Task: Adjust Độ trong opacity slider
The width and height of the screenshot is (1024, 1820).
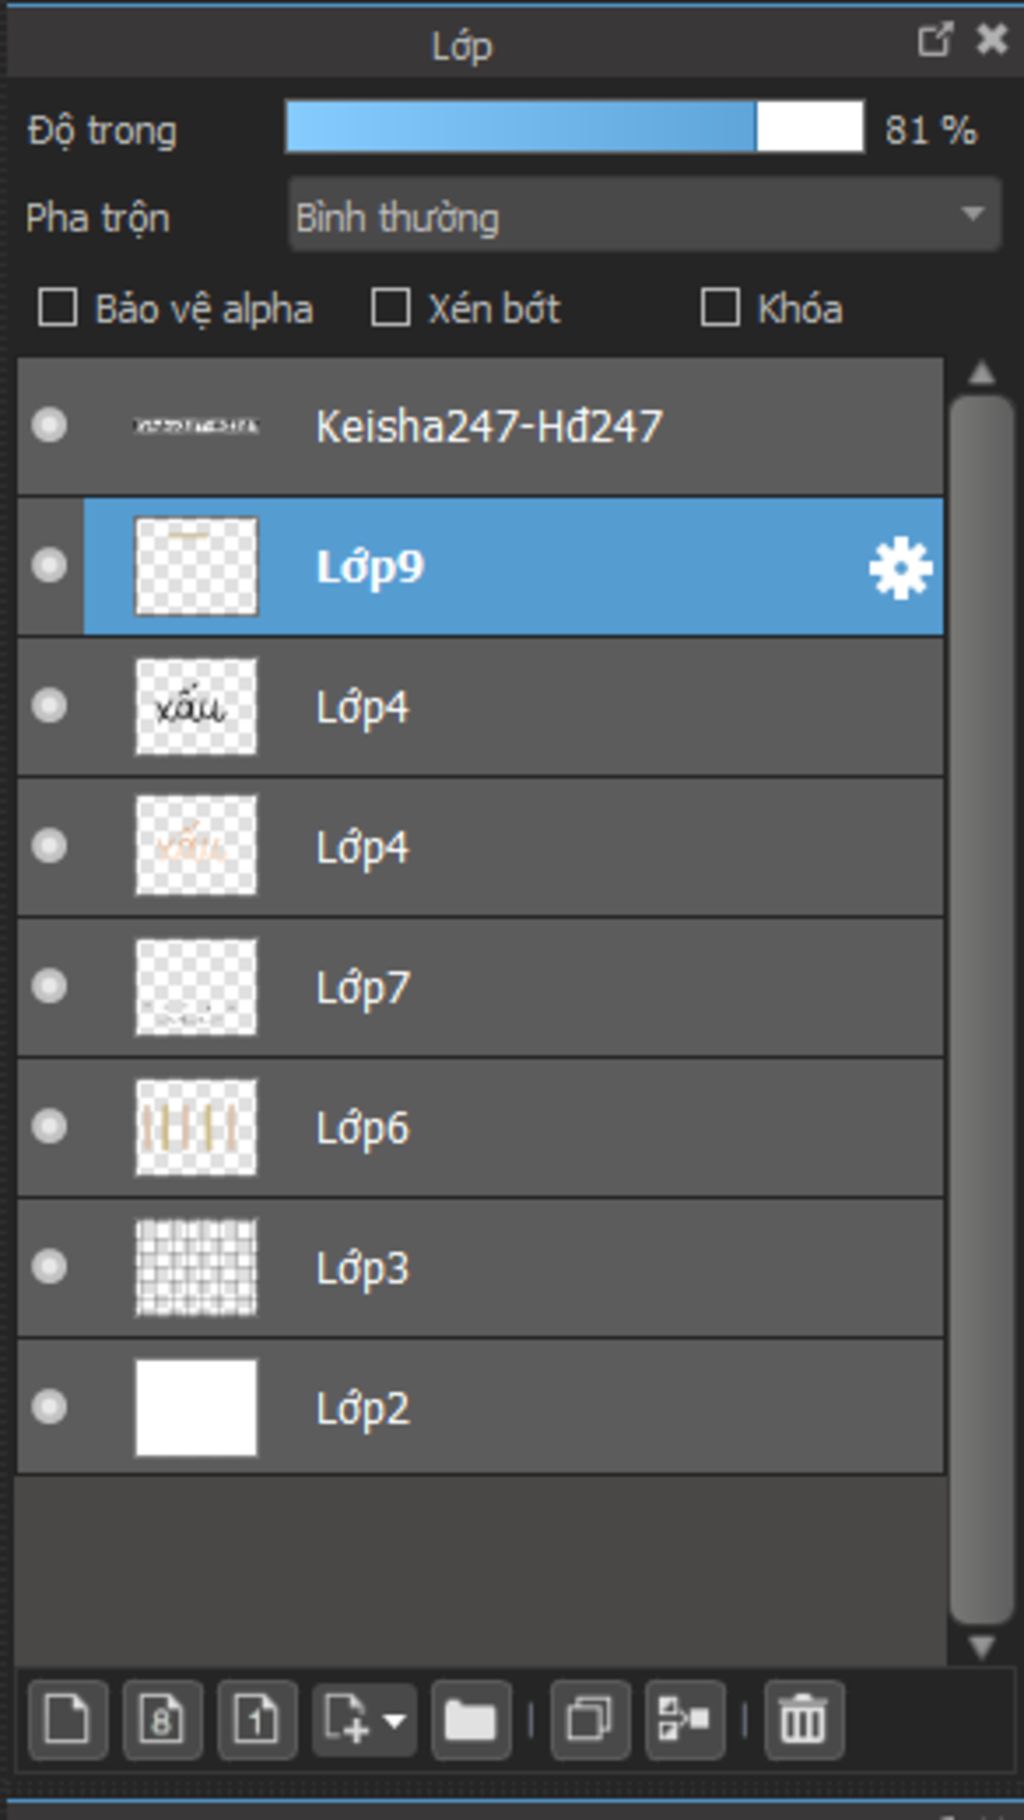Action: [574, 127]
